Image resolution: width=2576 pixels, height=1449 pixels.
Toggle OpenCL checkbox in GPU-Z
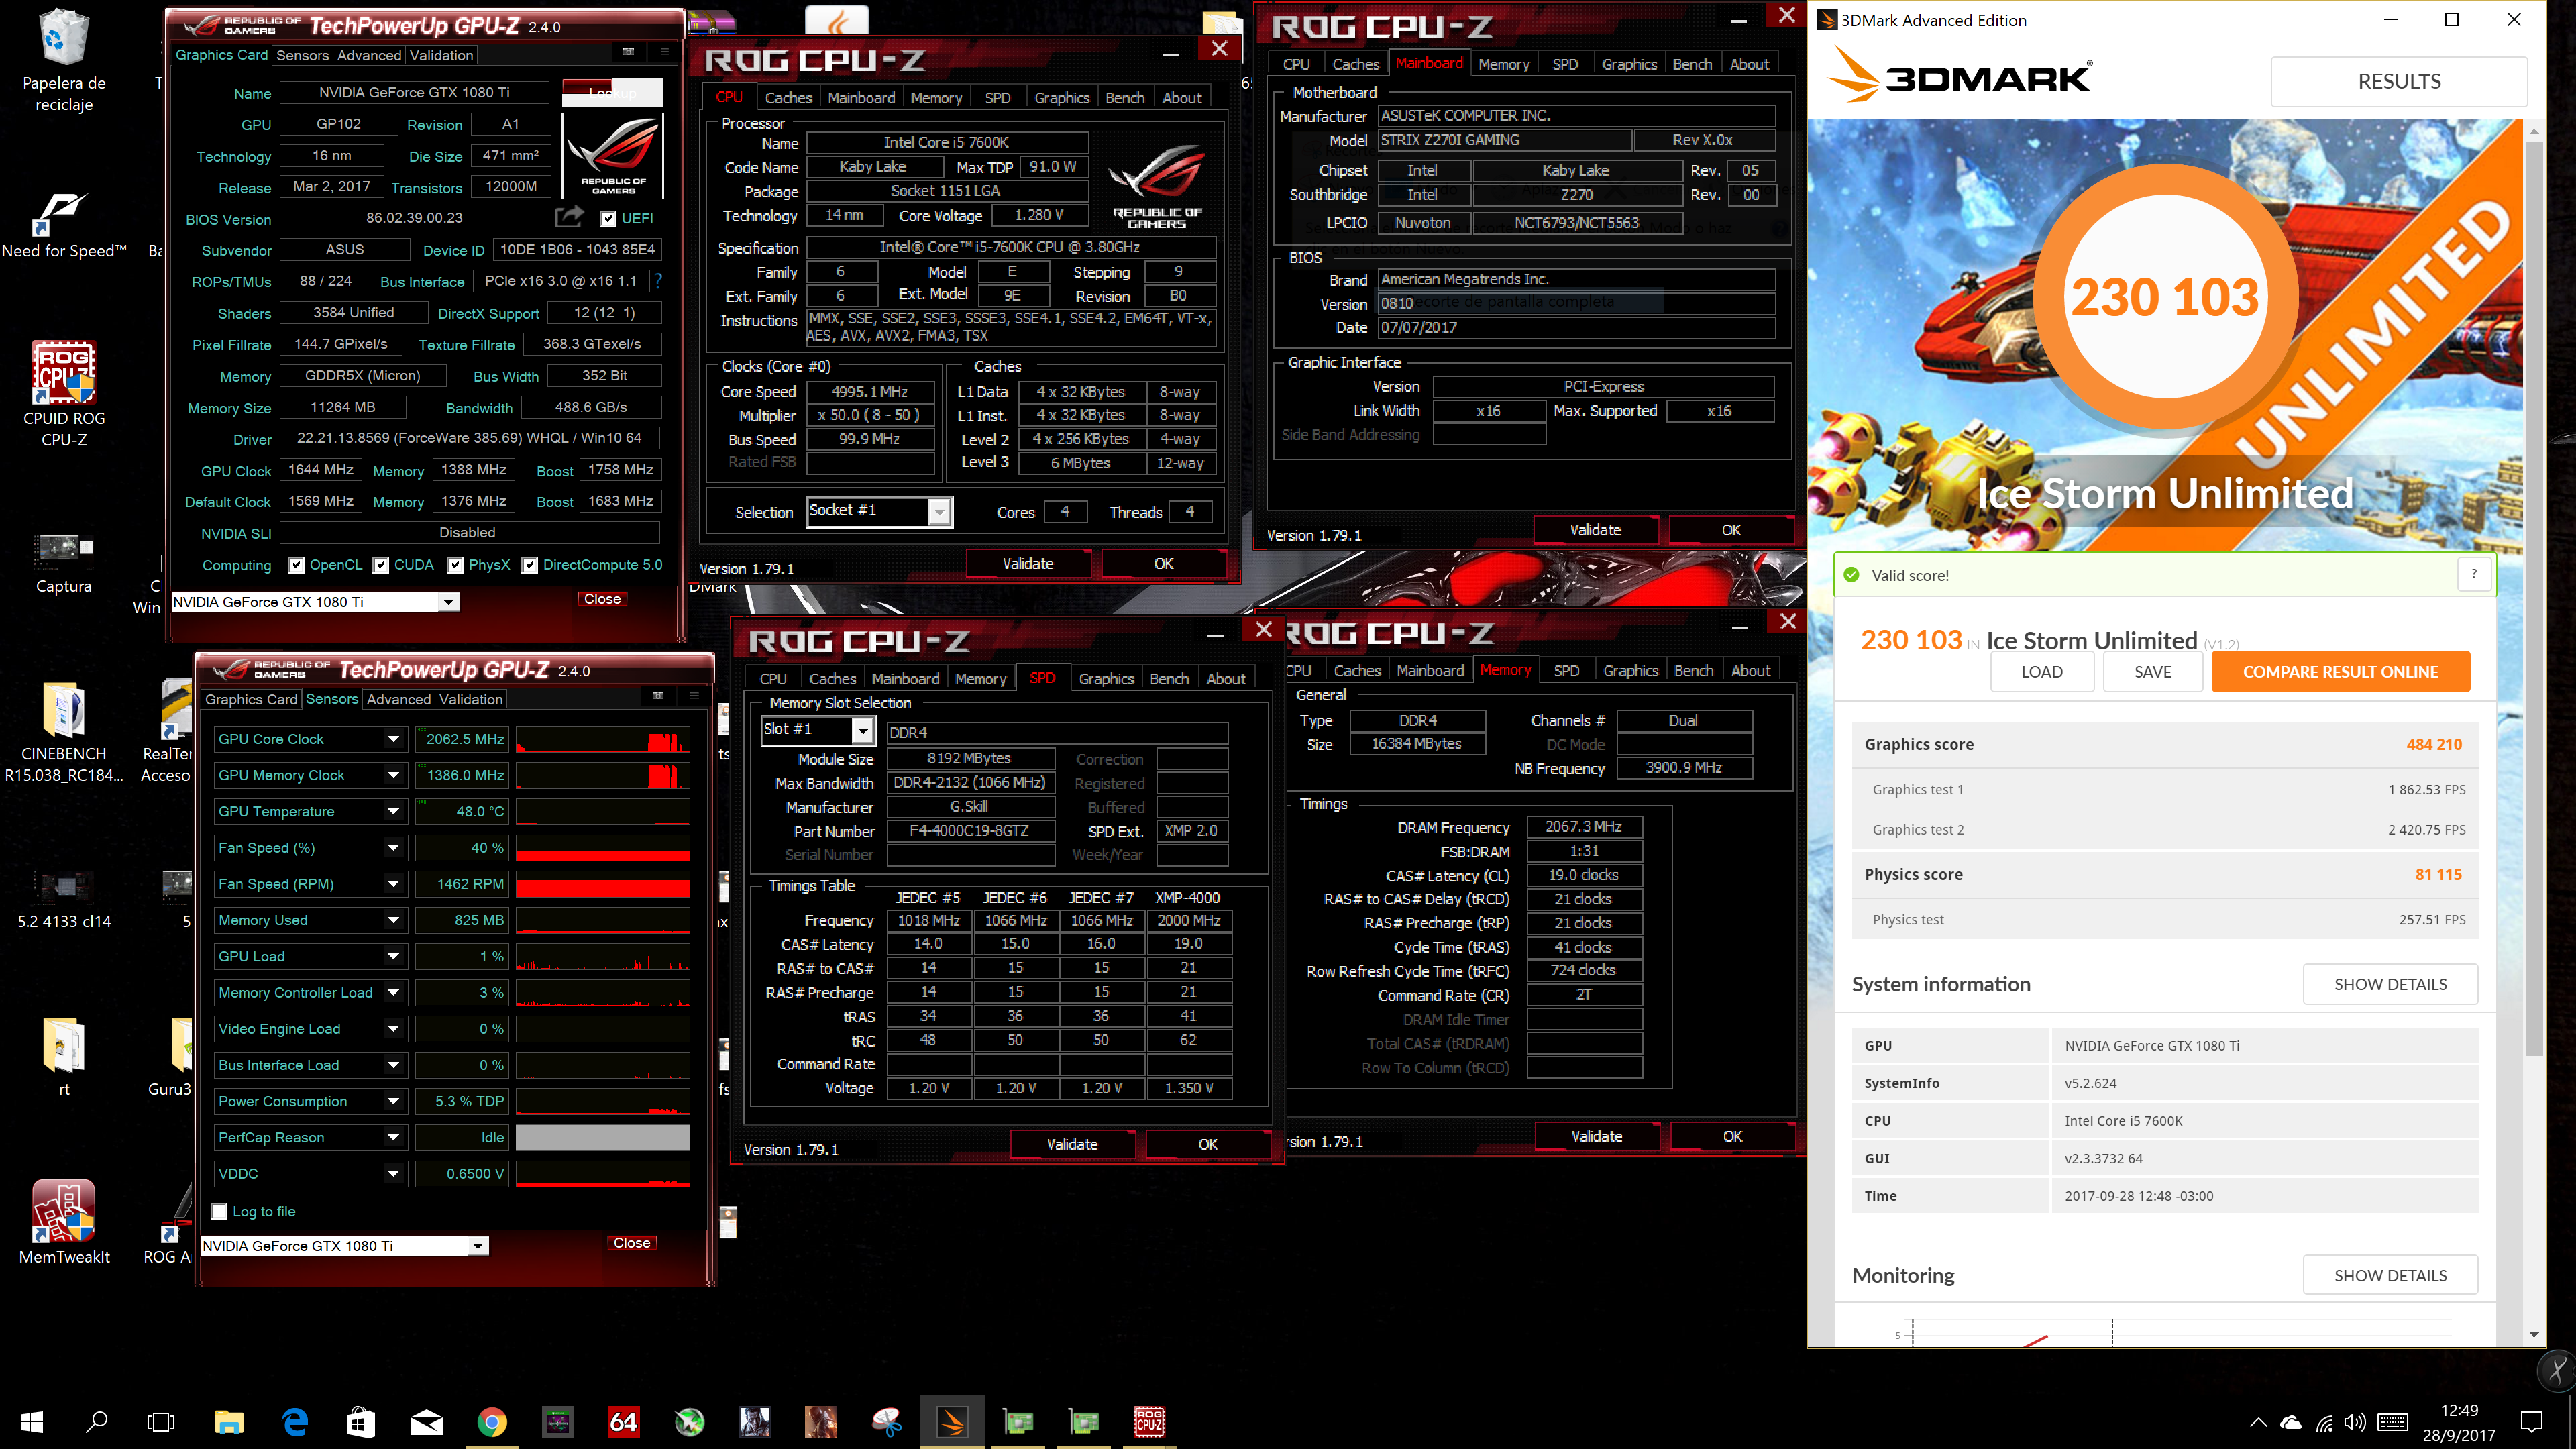(296, 565)
